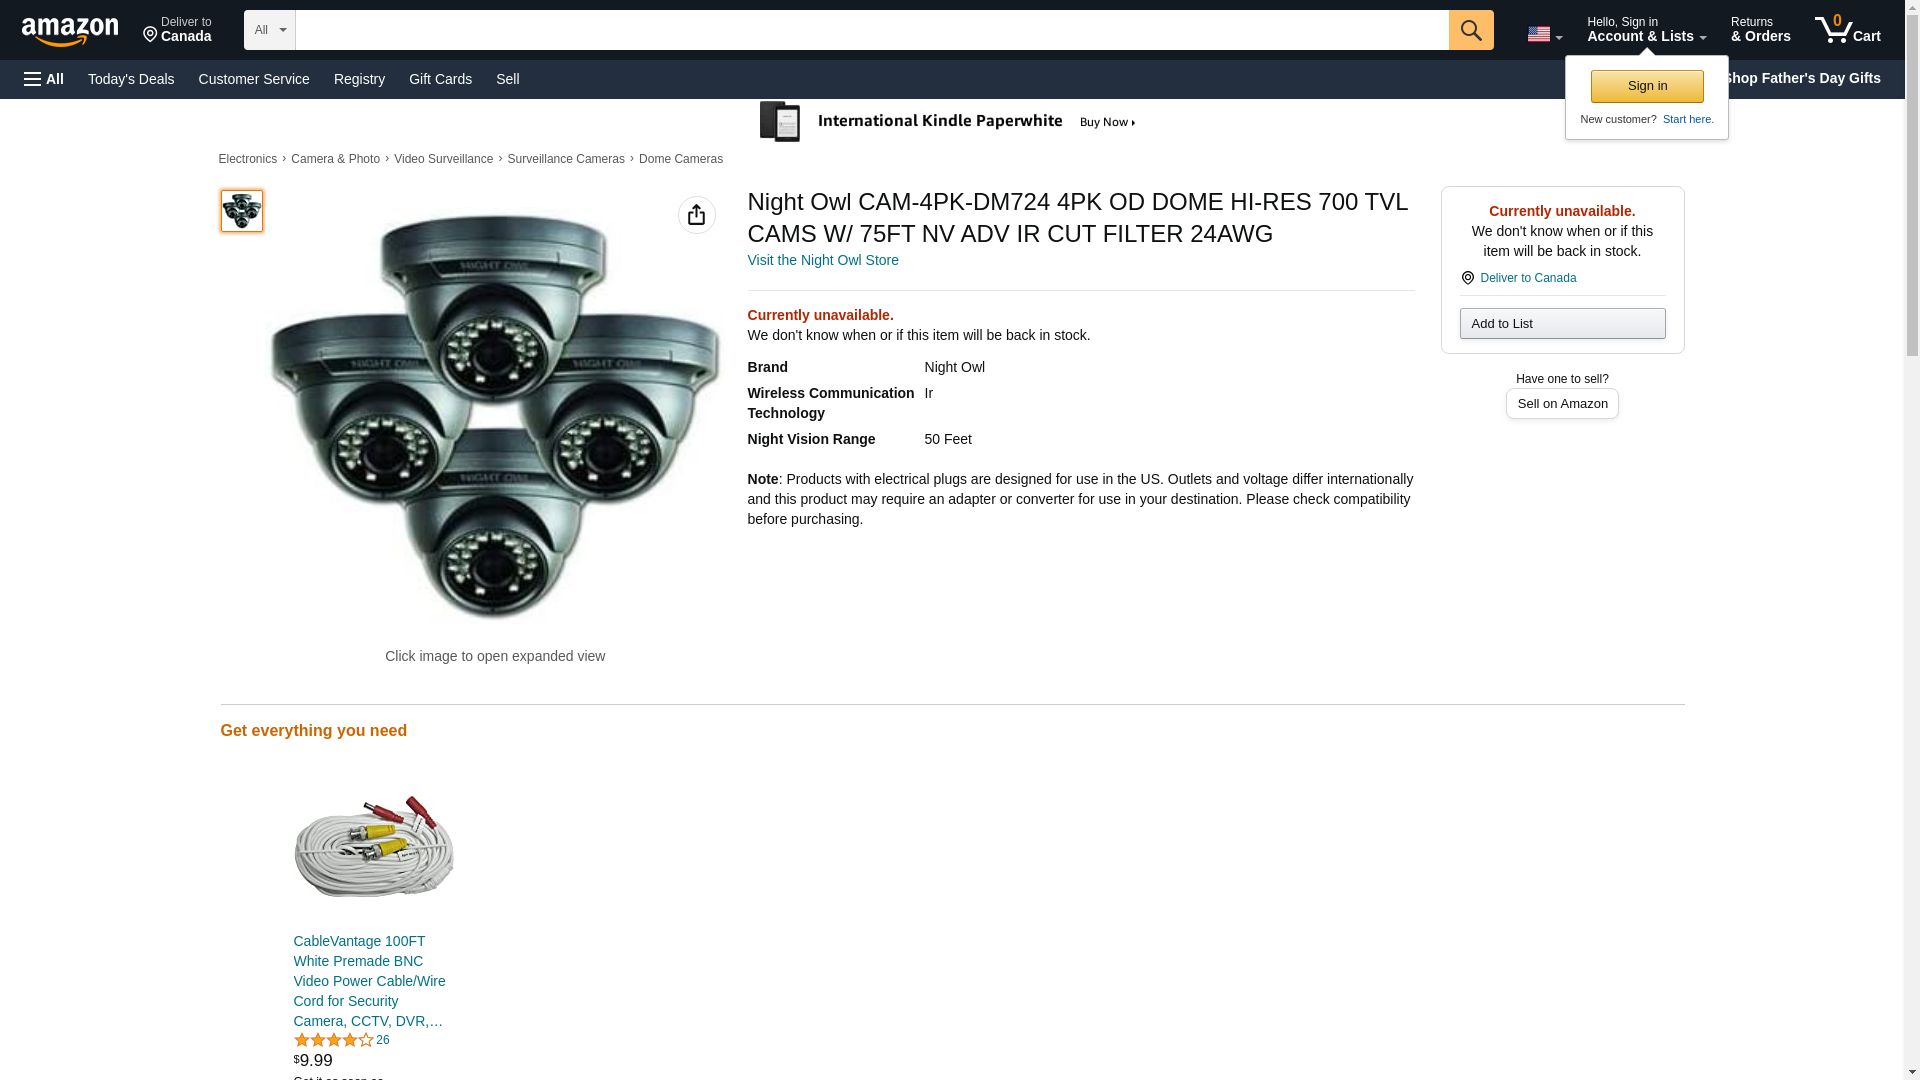The width and height of the screenshot is (1920, 1080).
Task: Click the share icon on product image
Action: pos(696,215)
